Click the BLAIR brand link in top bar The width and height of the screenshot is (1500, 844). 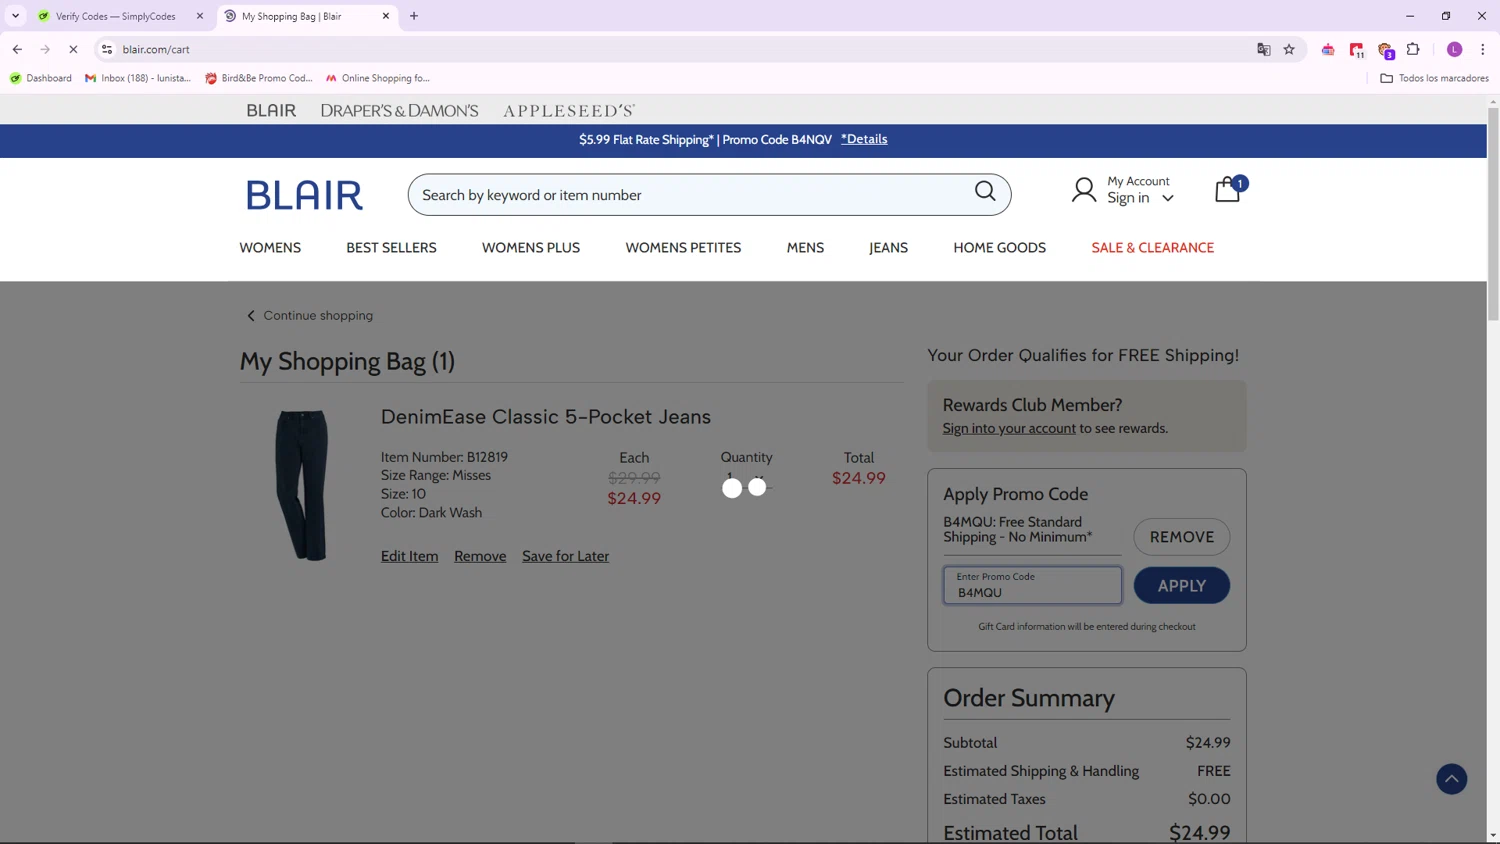(x=271, y=111)
